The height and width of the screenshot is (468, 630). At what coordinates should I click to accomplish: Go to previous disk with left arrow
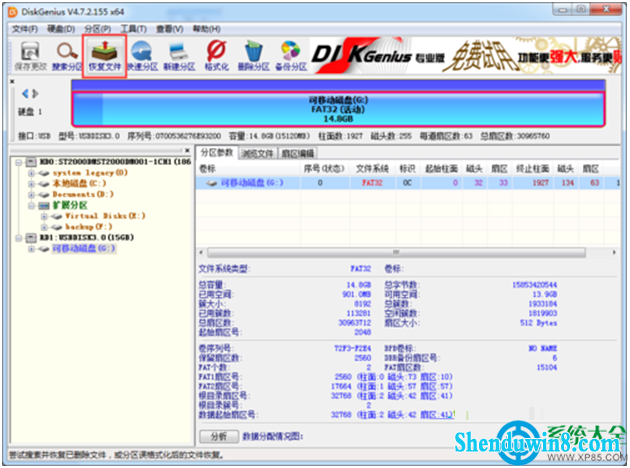pos(25,94)
